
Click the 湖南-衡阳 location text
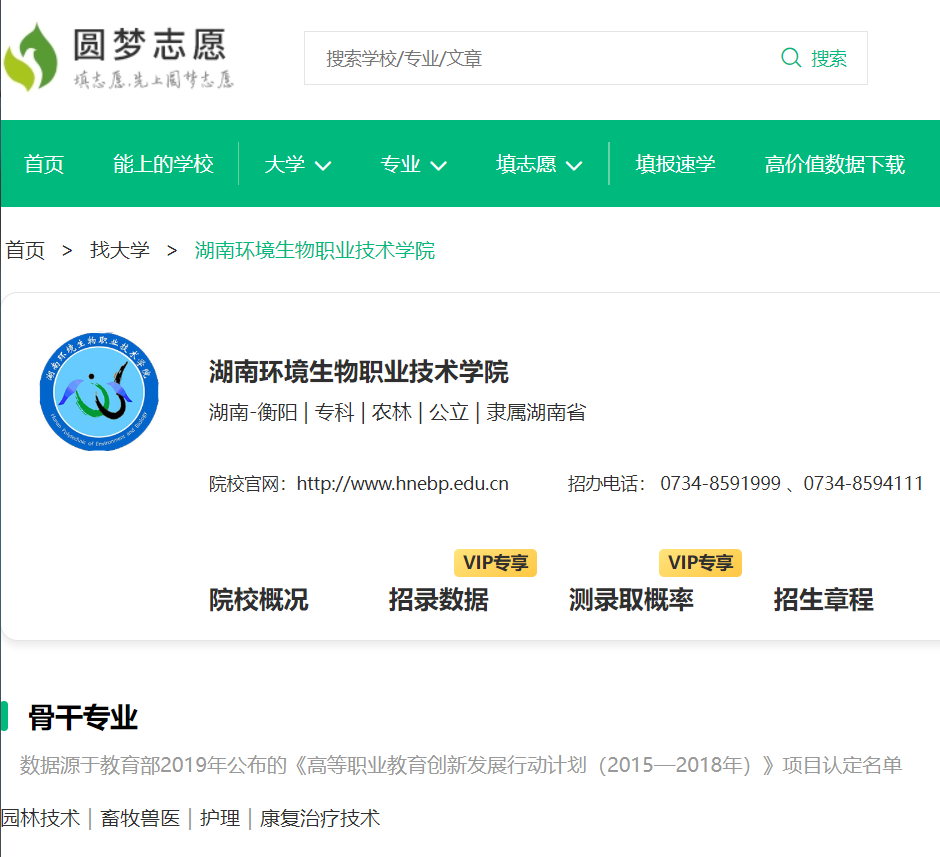pyautogui.click(x=253, y=412)
